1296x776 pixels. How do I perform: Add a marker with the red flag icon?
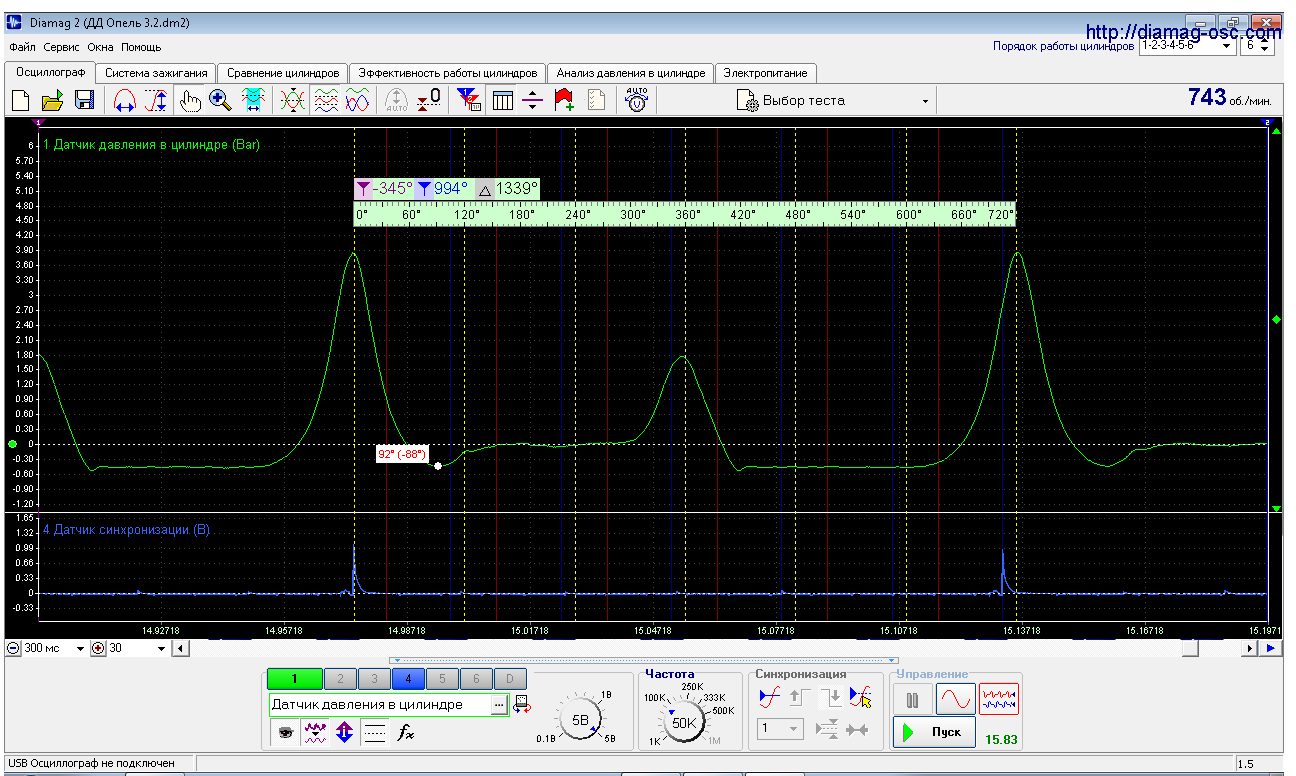tap(565, 100)
